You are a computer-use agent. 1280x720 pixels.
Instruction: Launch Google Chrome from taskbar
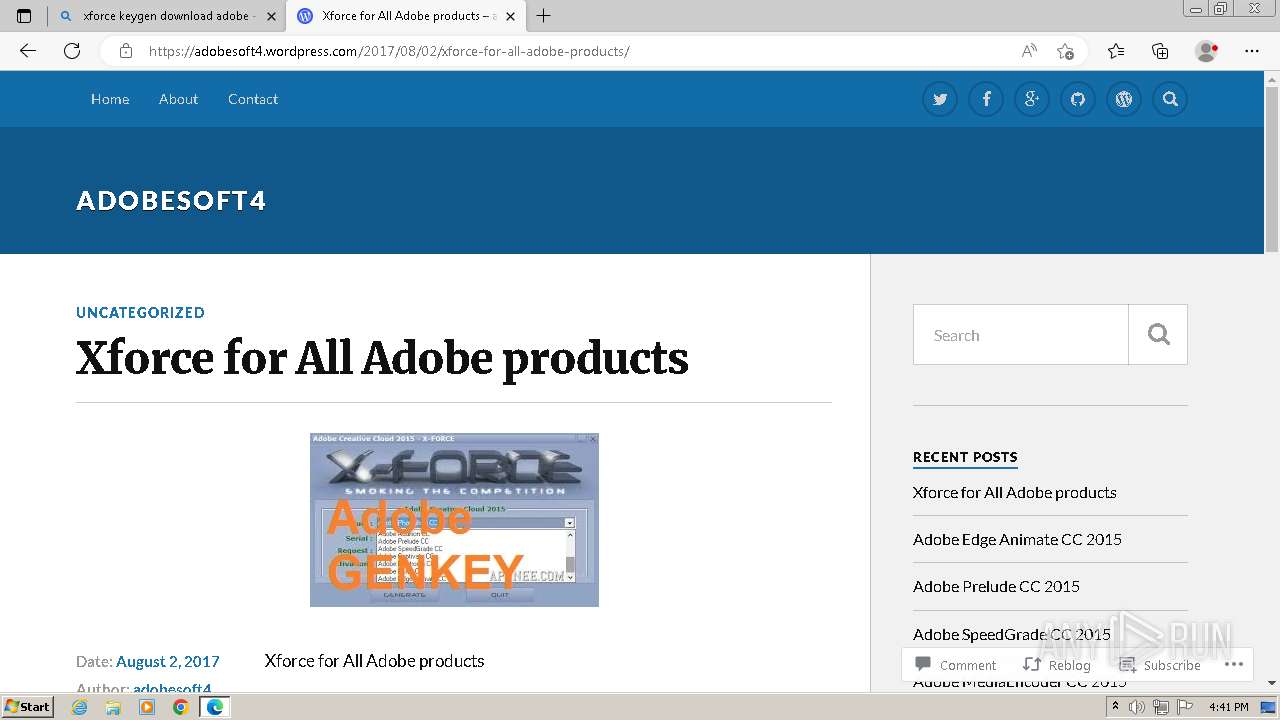[181, 707]
